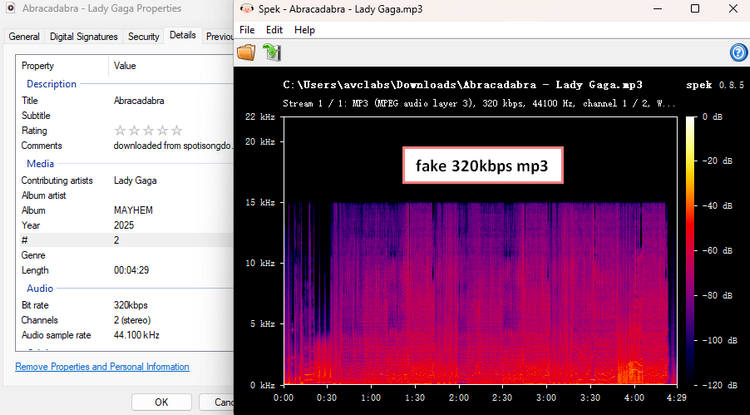Save the spectrogram with the green arrow icon
The image size is (750, 415).
(x=272, y=52)
